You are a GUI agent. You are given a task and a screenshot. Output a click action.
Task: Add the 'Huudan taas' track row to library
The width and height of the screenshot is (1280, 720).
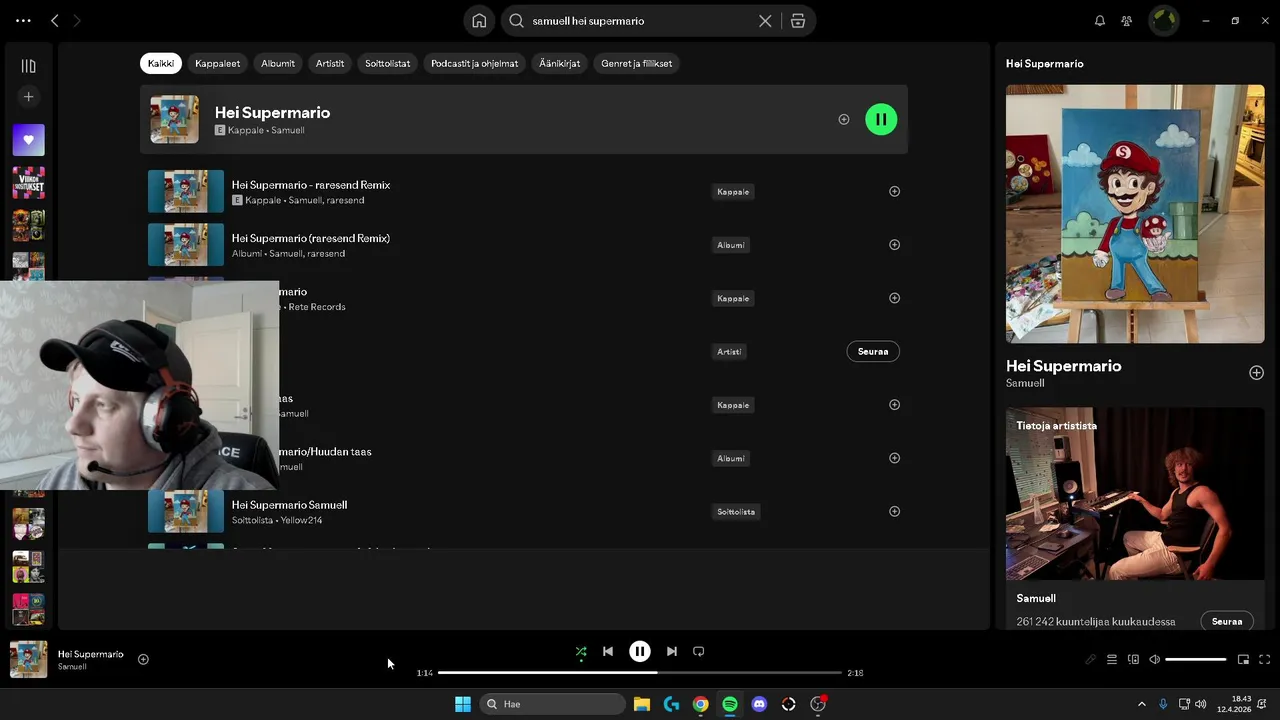click(894, 405)
